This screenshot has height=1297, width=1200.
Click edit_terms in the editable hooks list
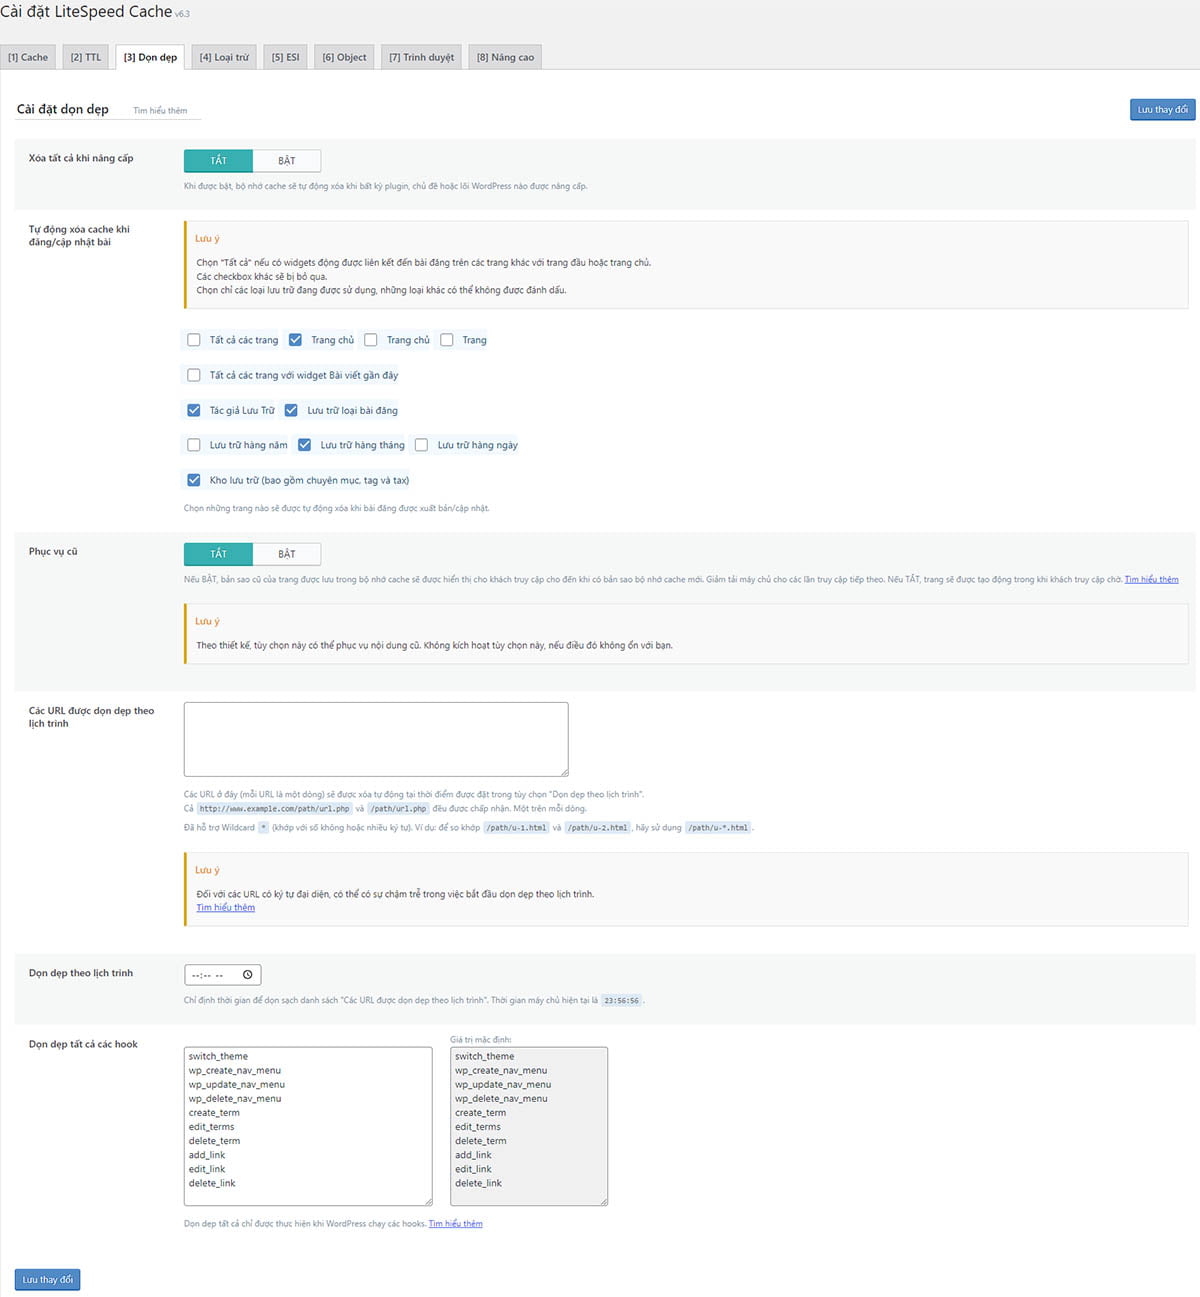(211, 1127)
